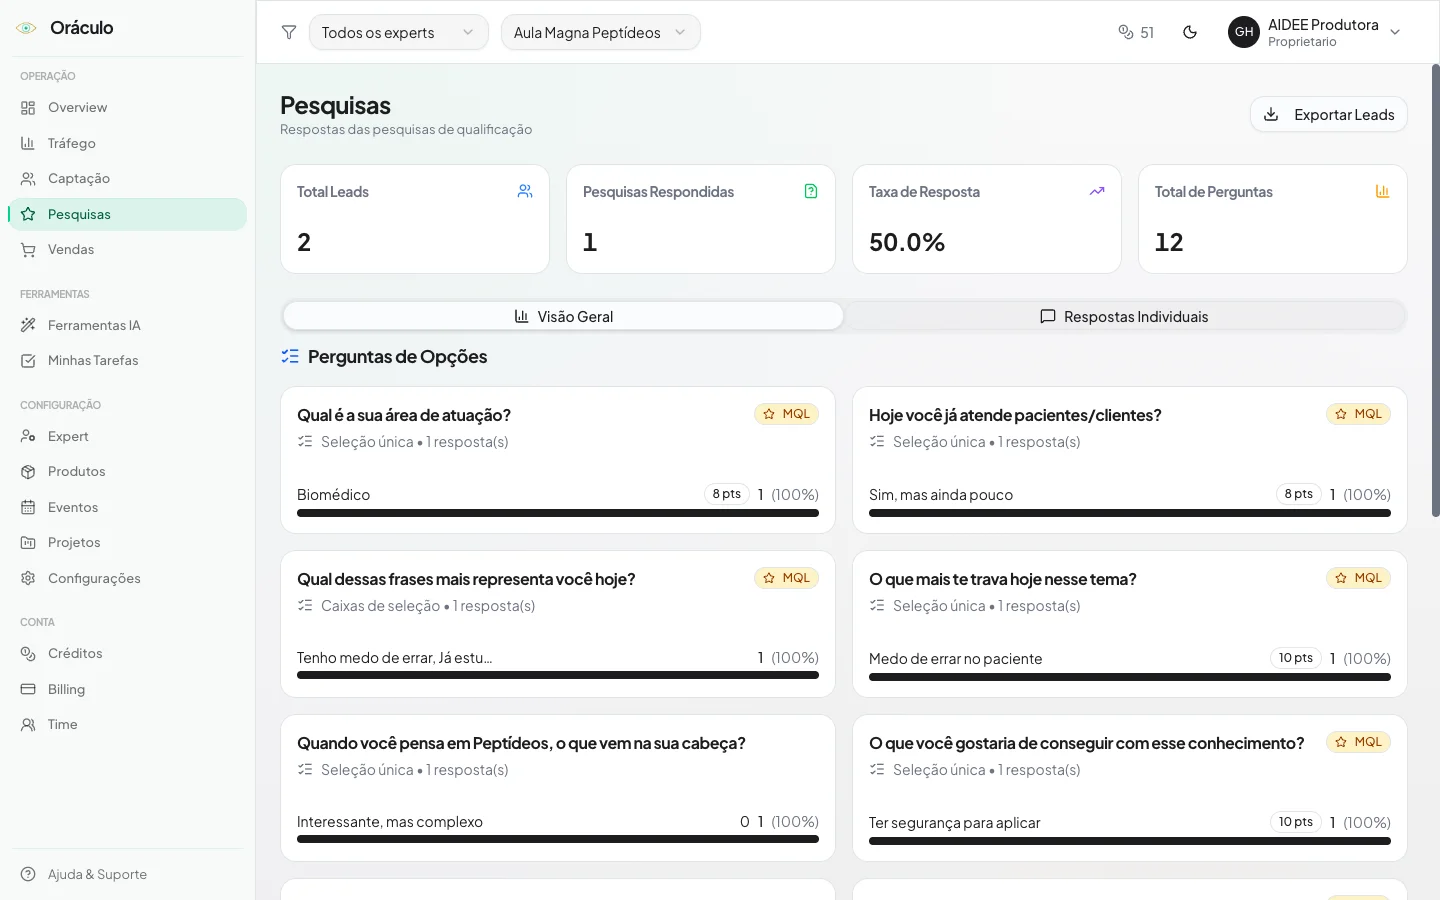Open Expert in the sidebar

127,436
